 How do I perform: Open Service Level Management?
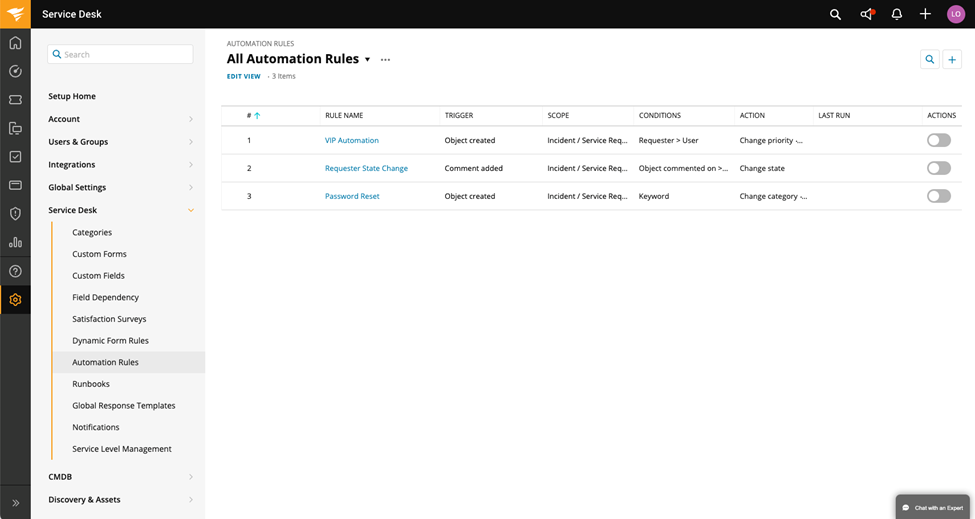point(122,449)
